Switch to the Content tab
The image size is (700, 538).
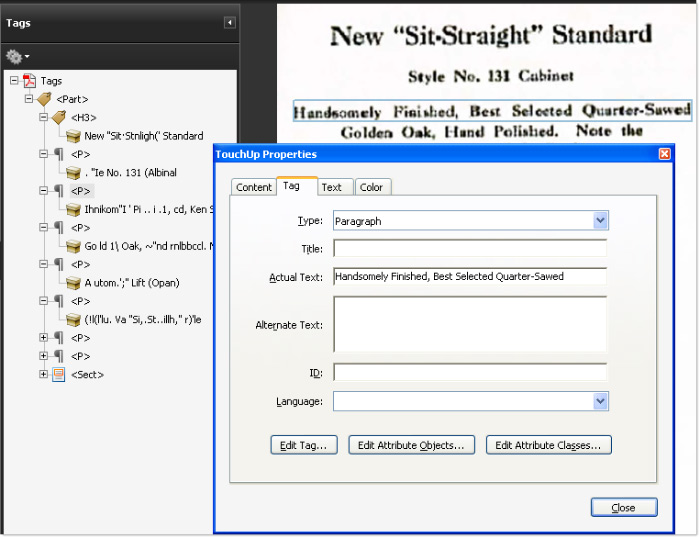click(254, 187)
